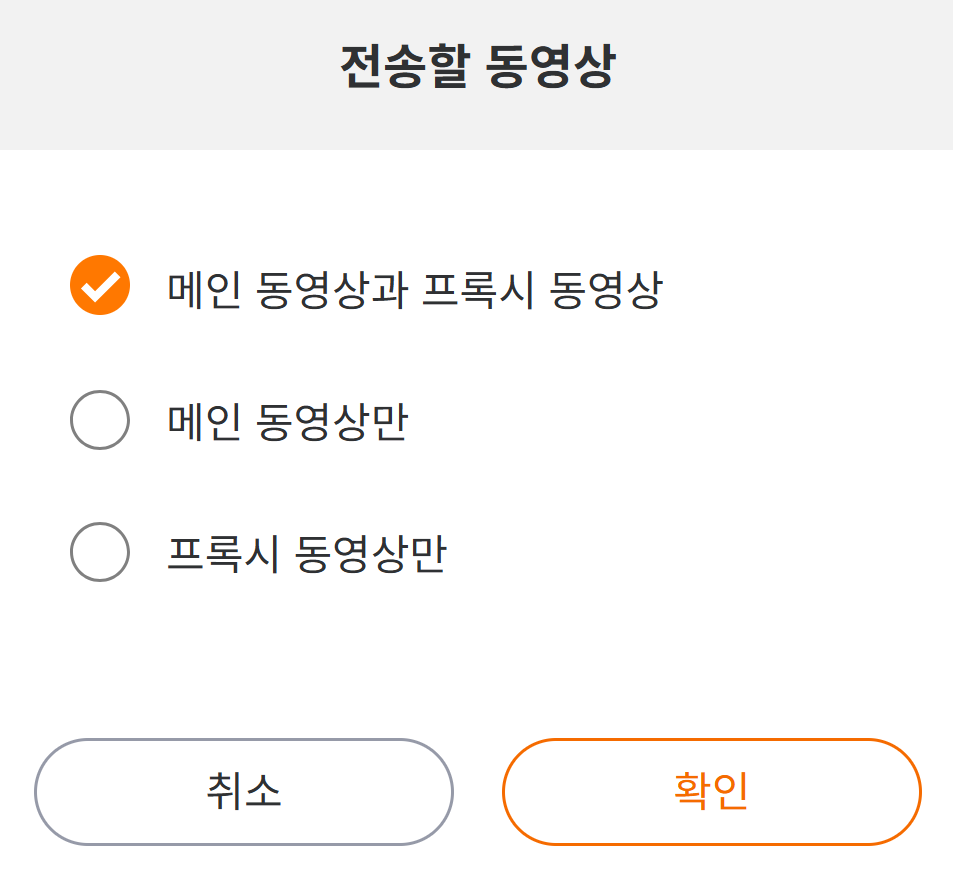Image resolution: width=953 pixels, height=875 pixels.
Task: Select the '프록시 동영상만' radio circle
Action: pyautogui.click(x=100, y=552)
